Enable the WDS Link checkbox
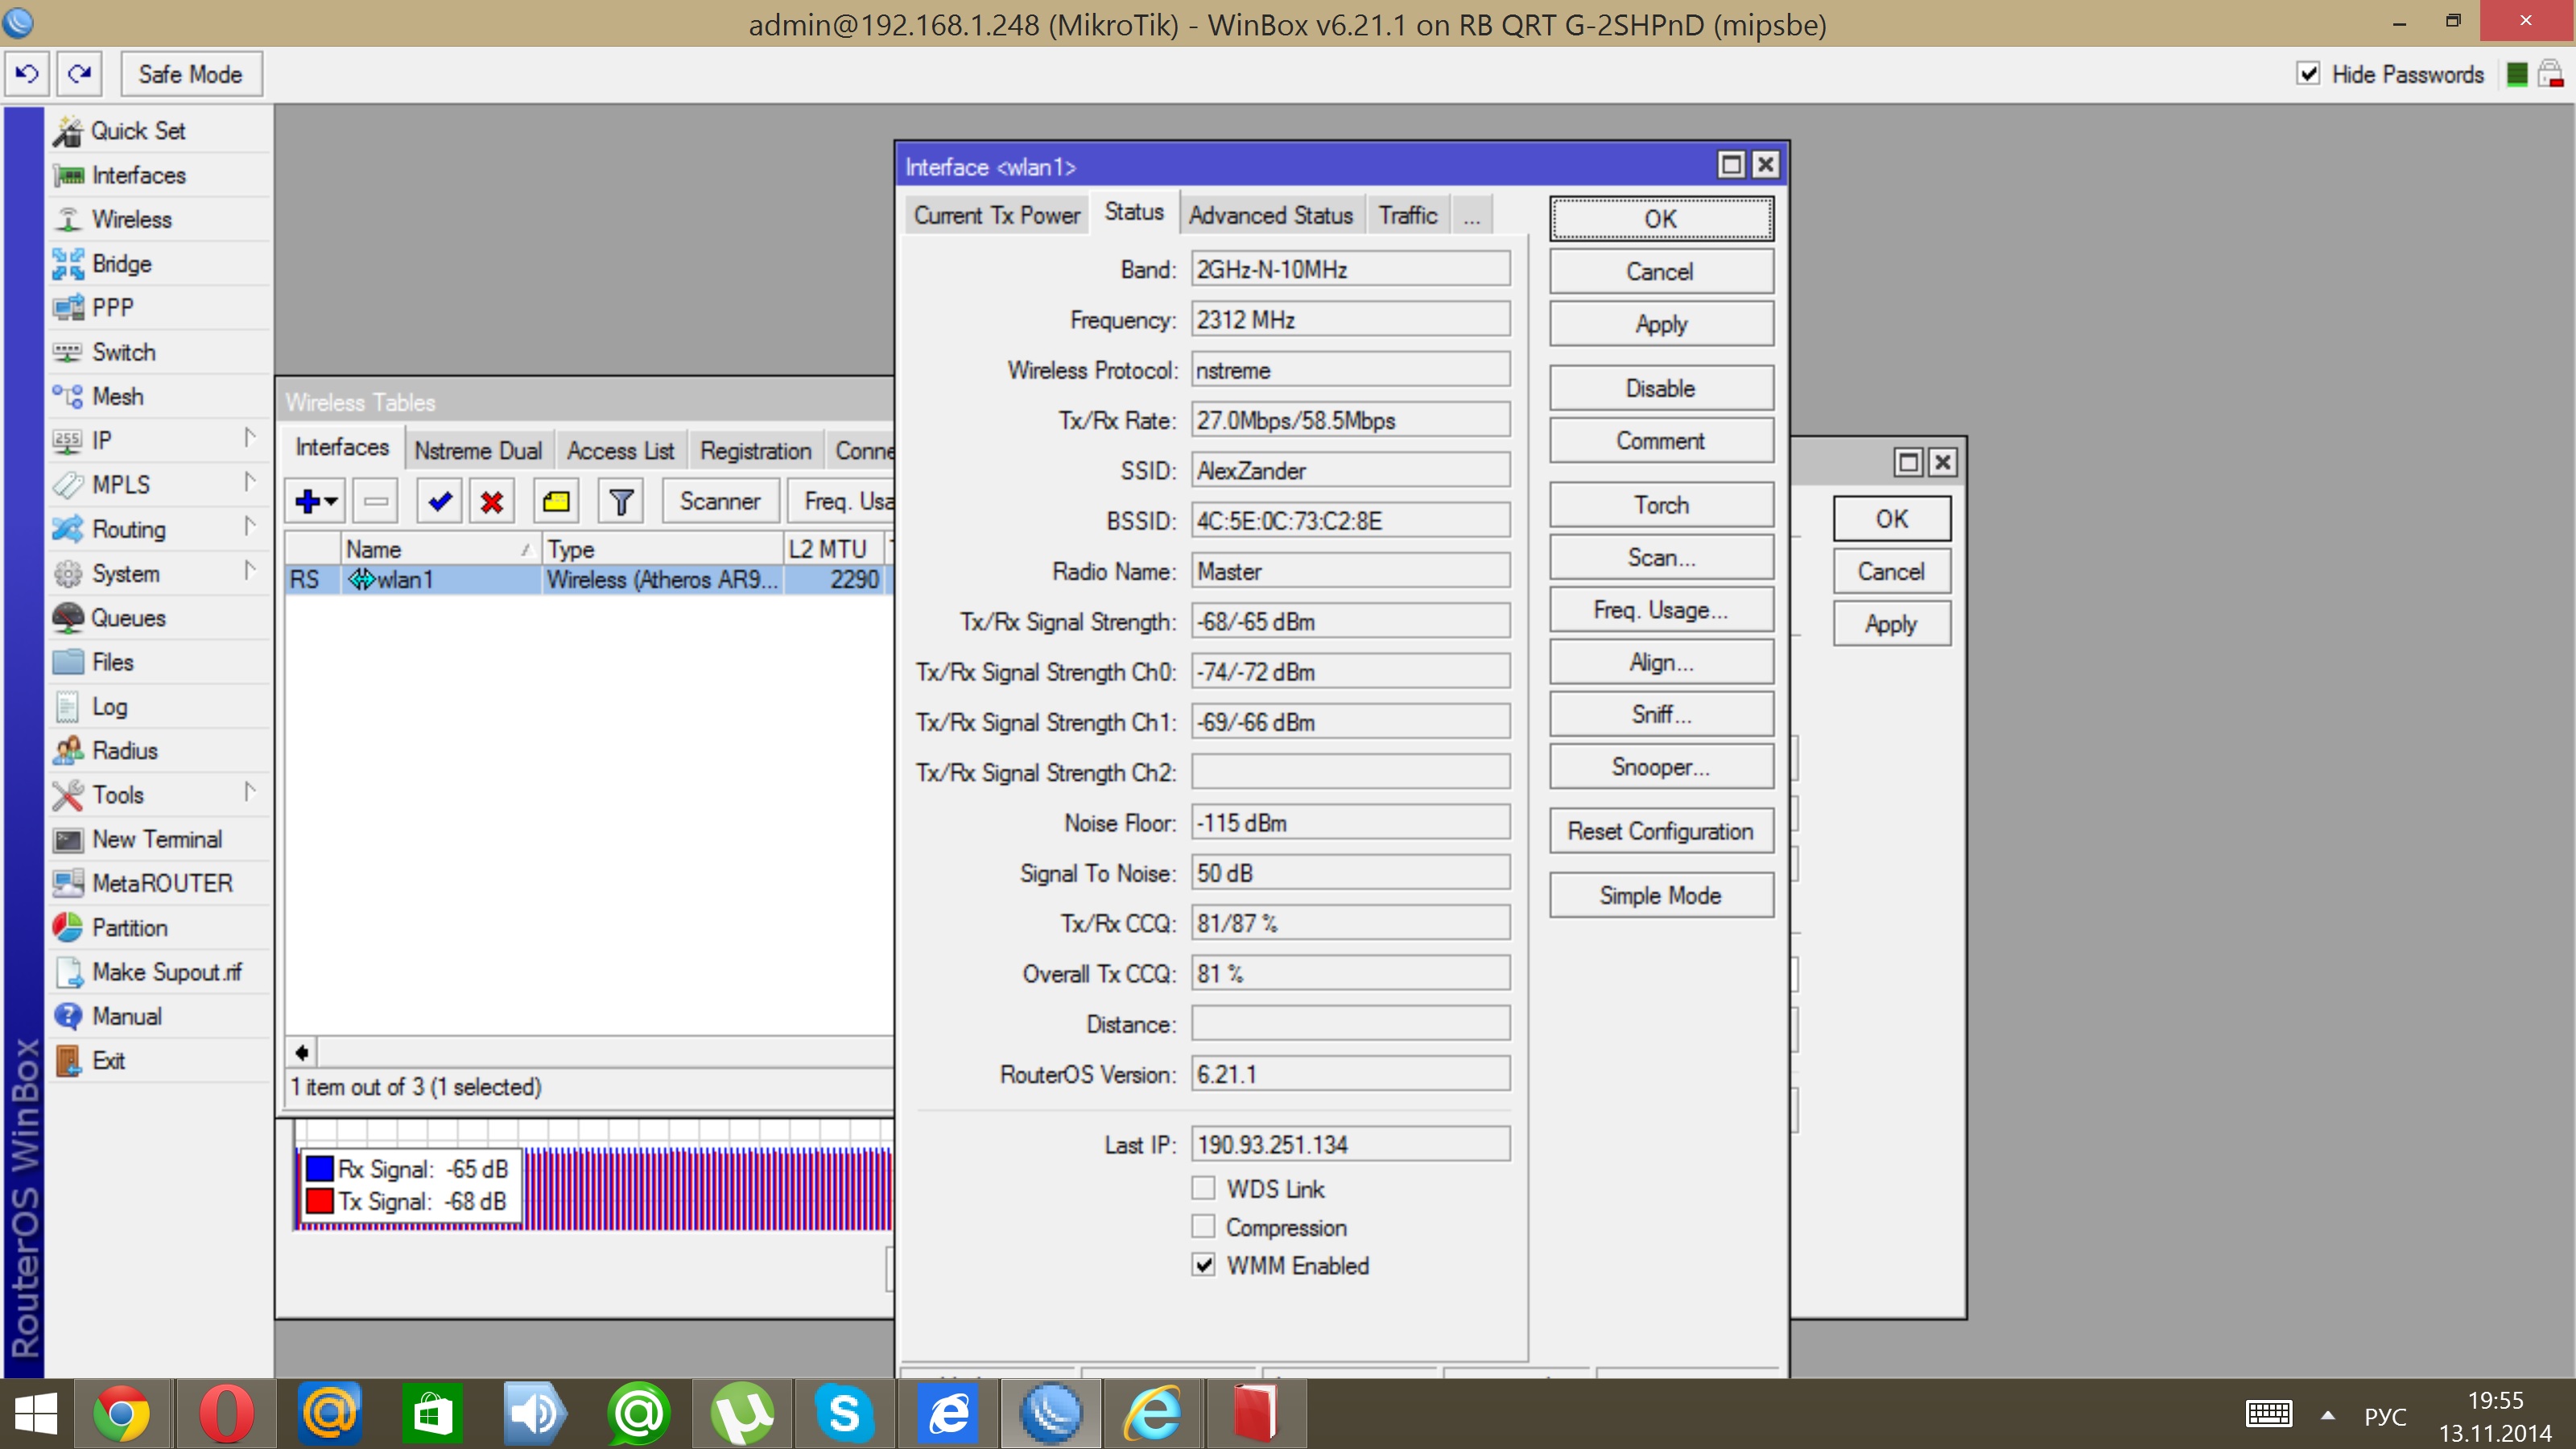2576x1449 pixels. tap(1203, 1188)
